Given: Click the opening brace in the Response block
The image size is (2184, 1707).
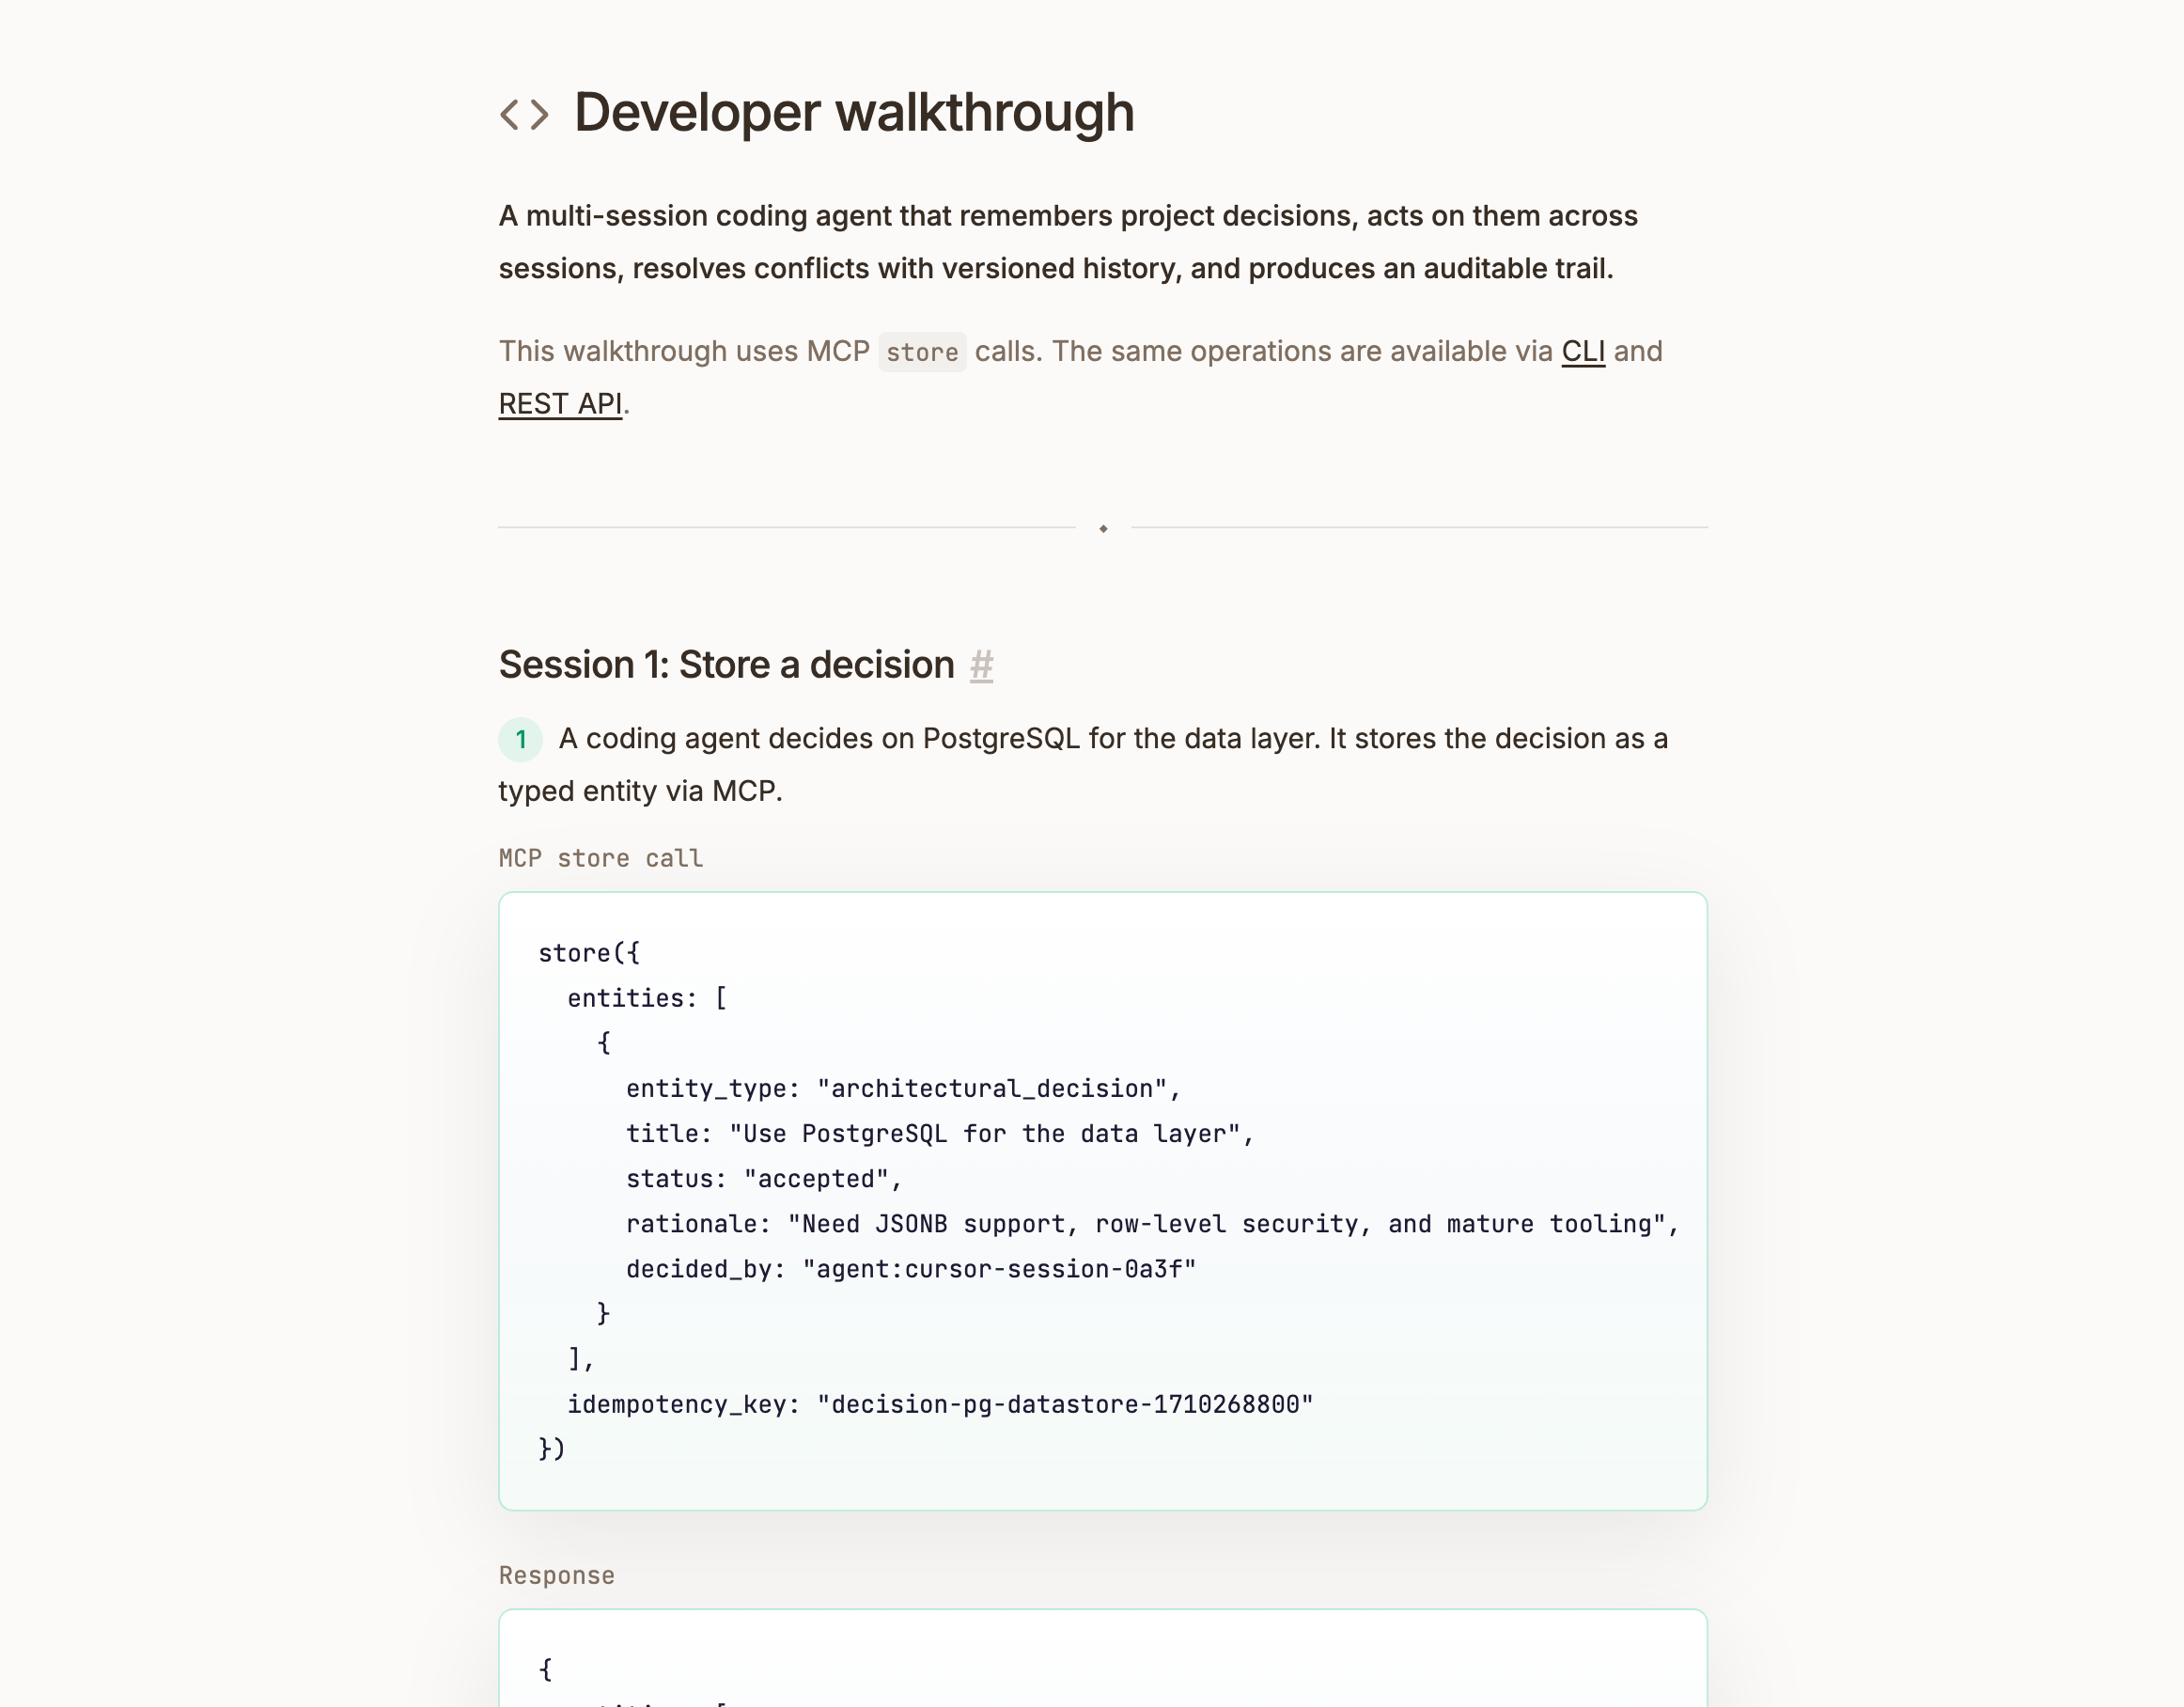Looking at the screenshot, I should pos(545,1668).
